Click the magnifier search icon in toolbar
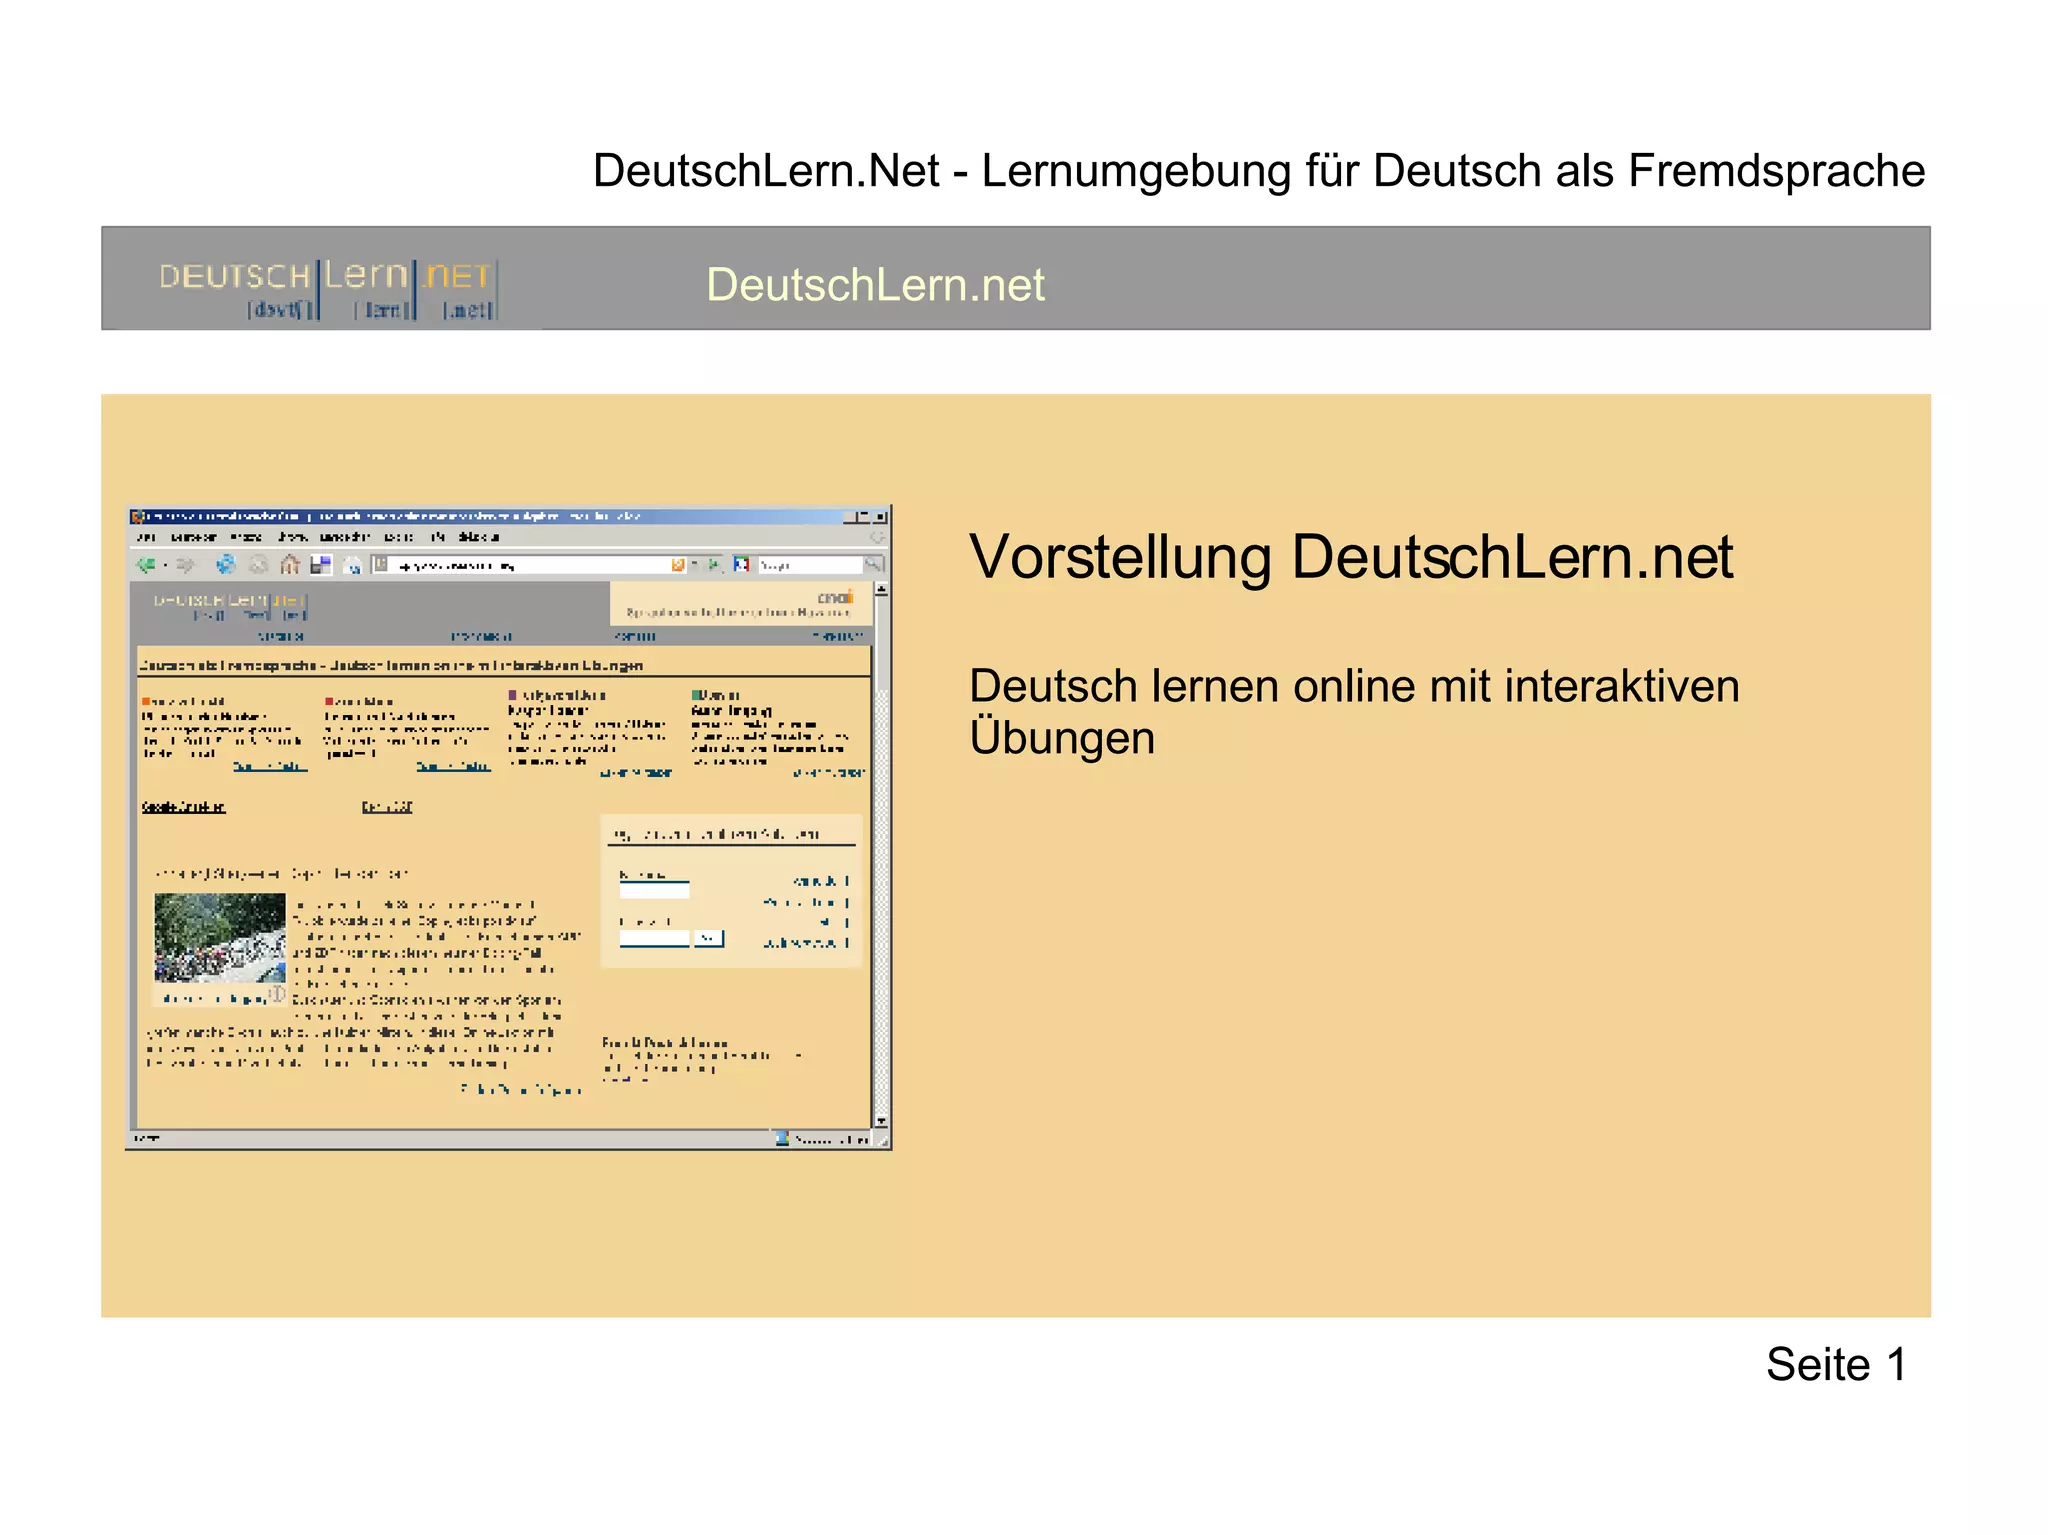Screen dimensions: 2048x1535 tap(873, 565)
